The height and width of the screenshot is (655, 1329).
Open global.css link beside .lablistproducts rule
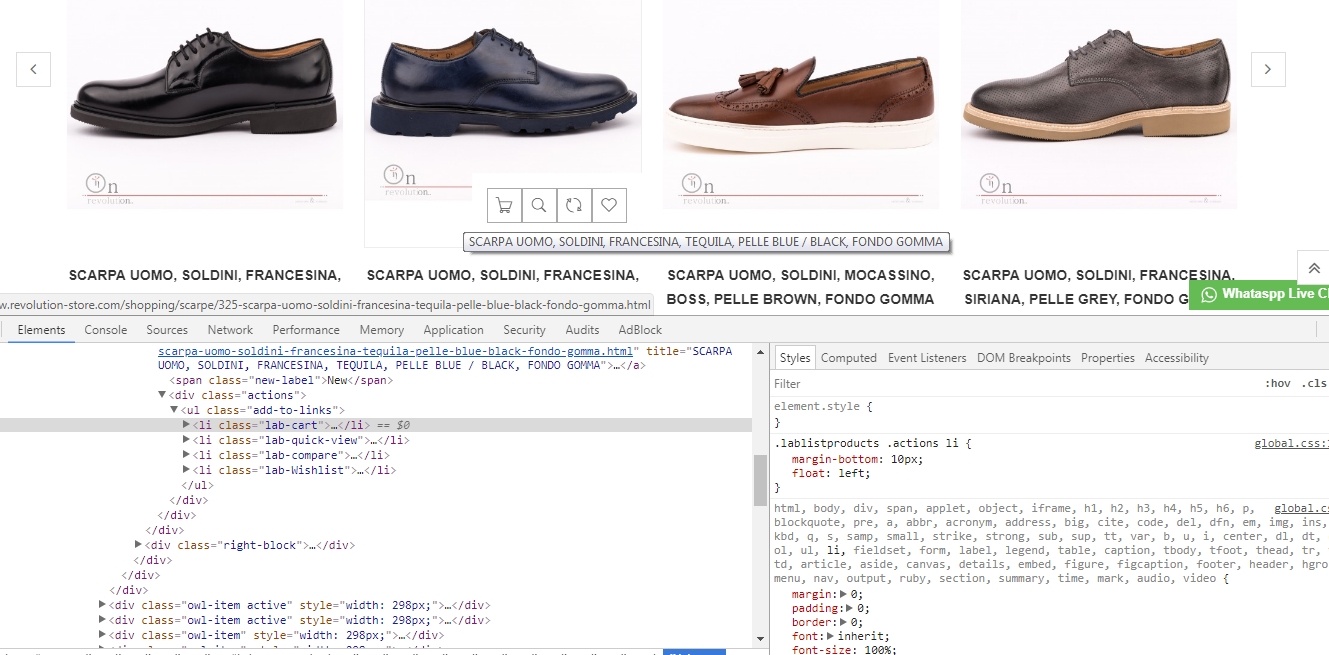coord(1292,444)
